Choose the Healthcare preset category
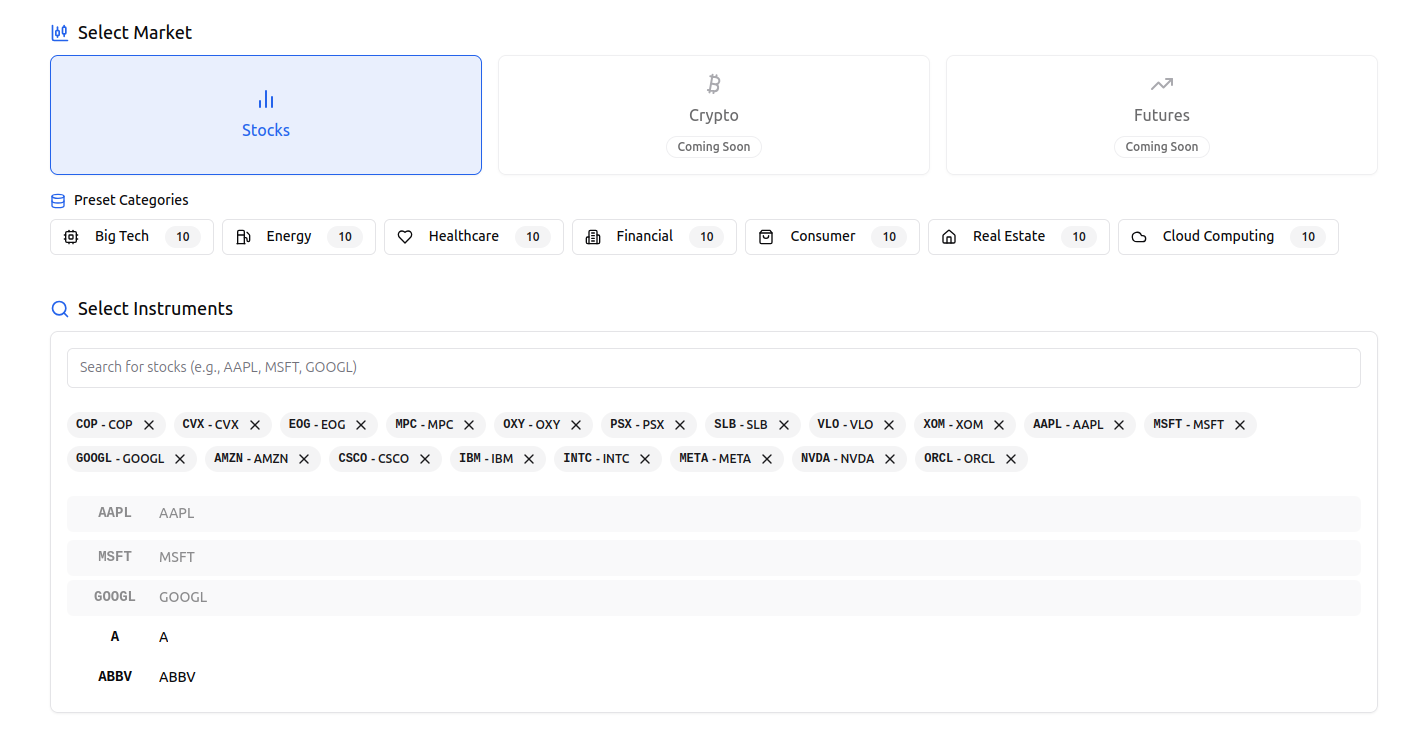The height and width of the screenshot is (735, 1415). point(474,237)
